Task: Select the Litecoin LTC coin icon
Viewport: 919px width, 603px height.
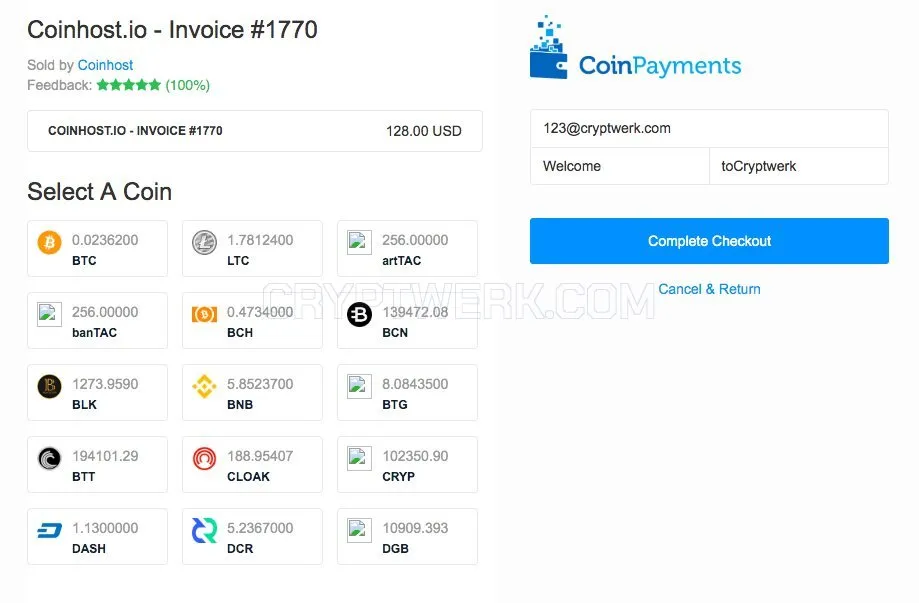Action: pyautogui.click(x=205, y=242)
